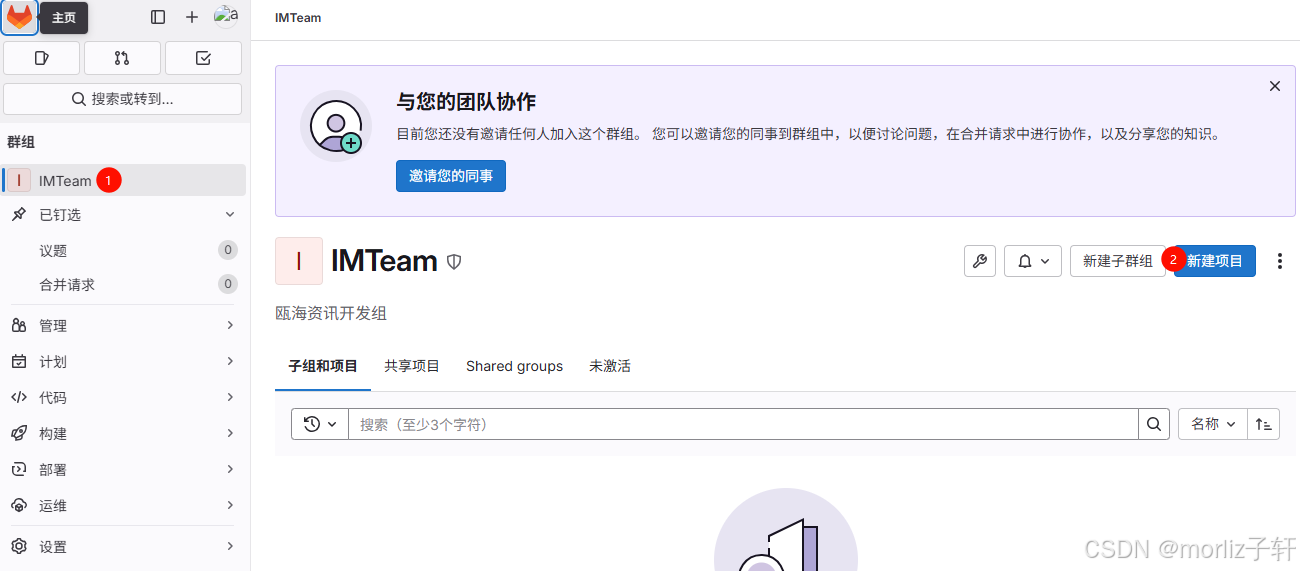The image size is (1300, 571).
Task: Click the 管理 users icon
Action: (19, 325)
